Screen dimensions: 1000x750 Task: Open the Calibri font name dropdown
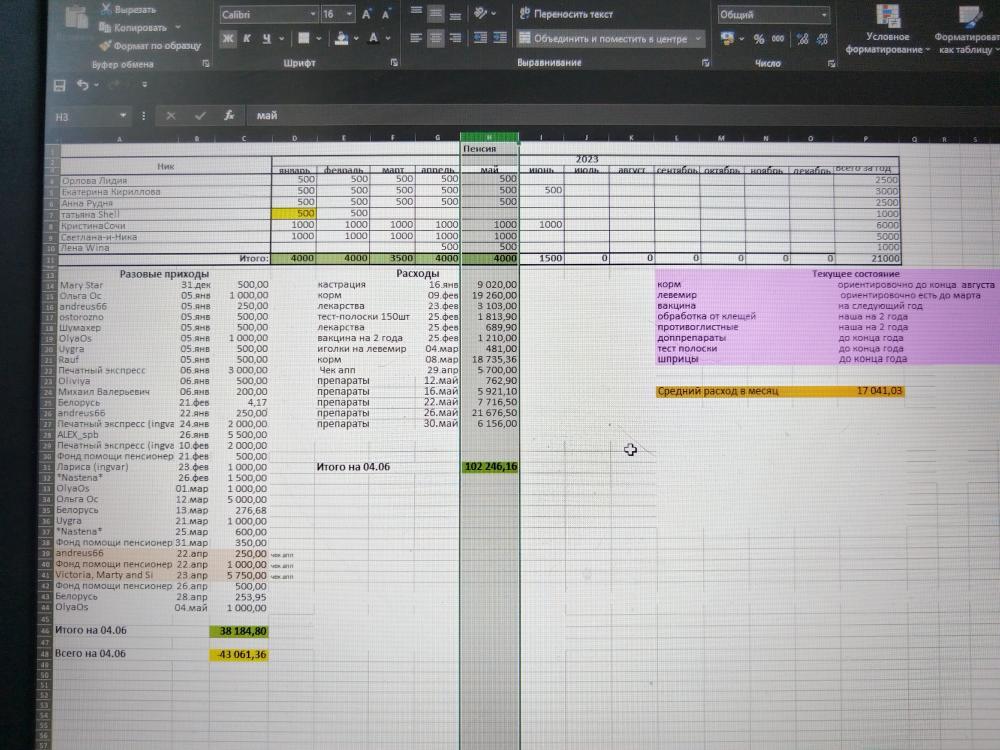313,14
